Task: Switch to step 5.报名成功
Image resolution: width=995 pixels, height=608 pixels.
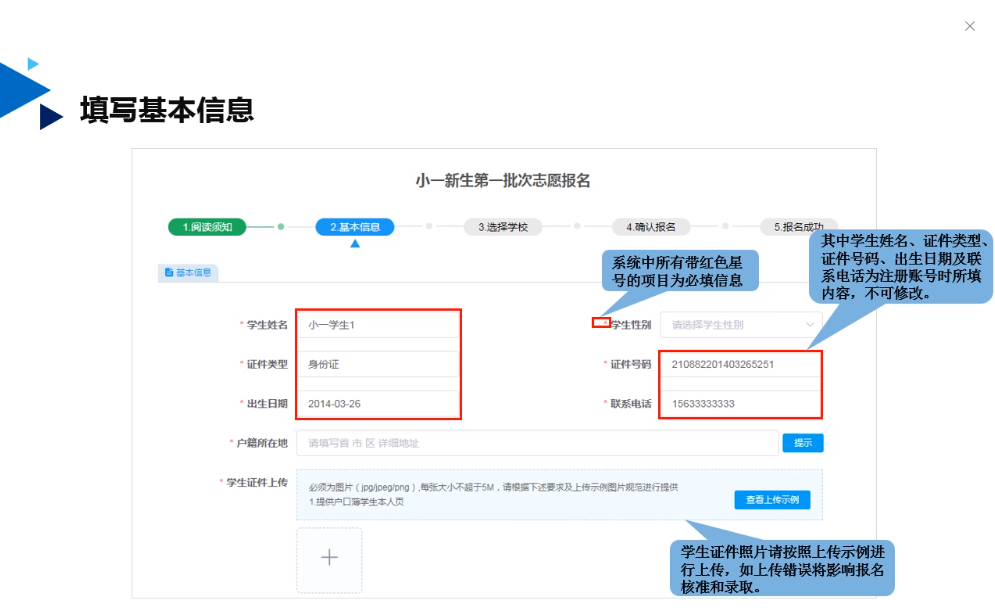Action: click(796, 227)
